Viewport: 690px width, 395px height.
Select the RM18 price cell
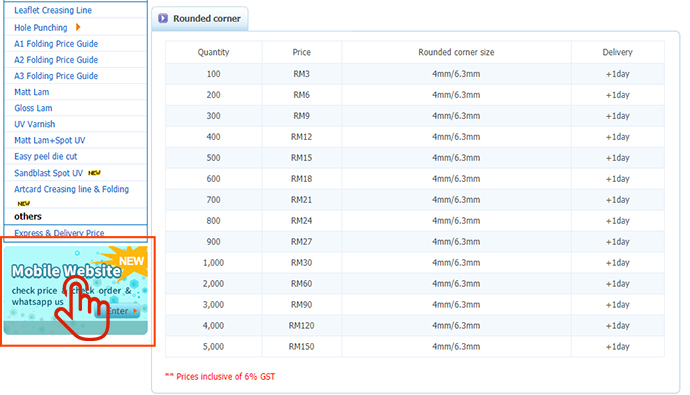tap(301, 179)
